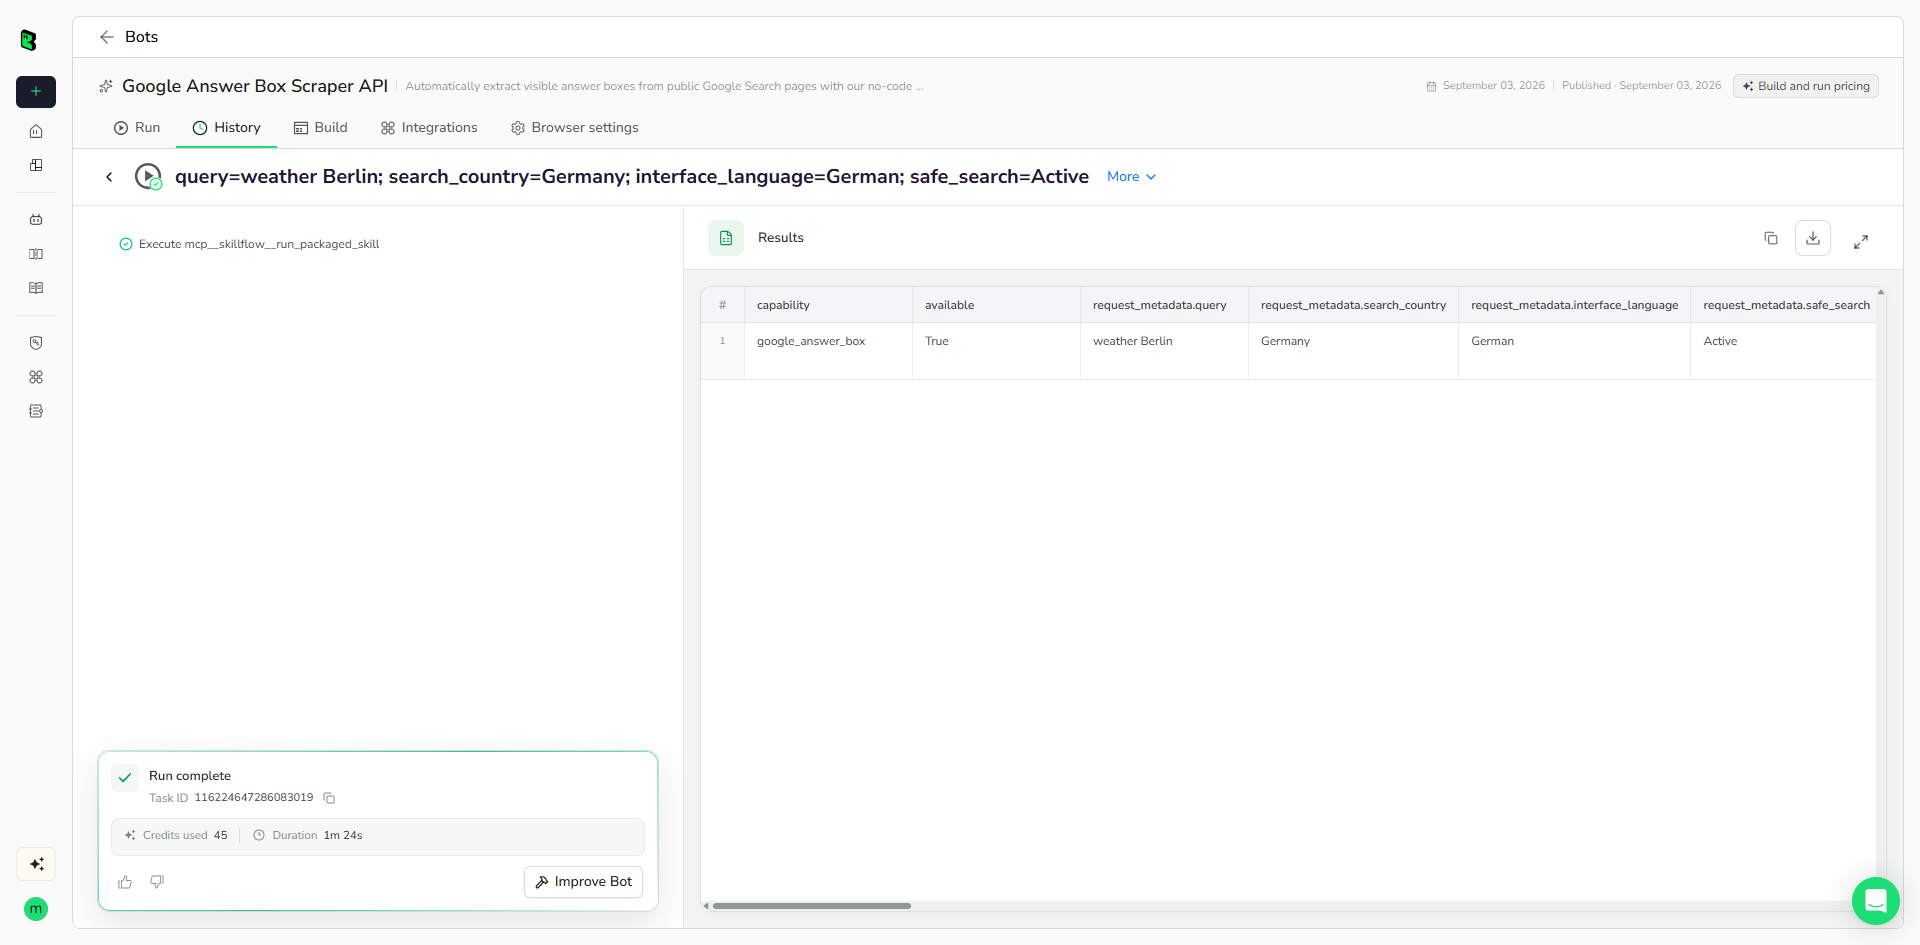Click the sparkle icon beside the bot title
This screenshot has width=1920, height=945.
106,86
